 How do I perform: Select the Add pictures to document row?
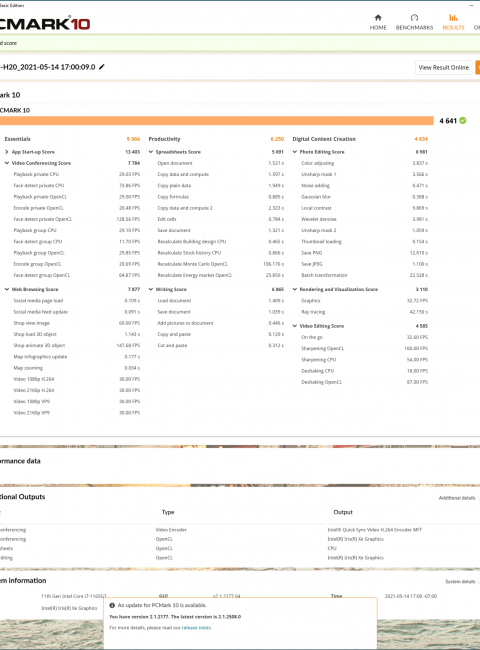click(x=221, y=323)
